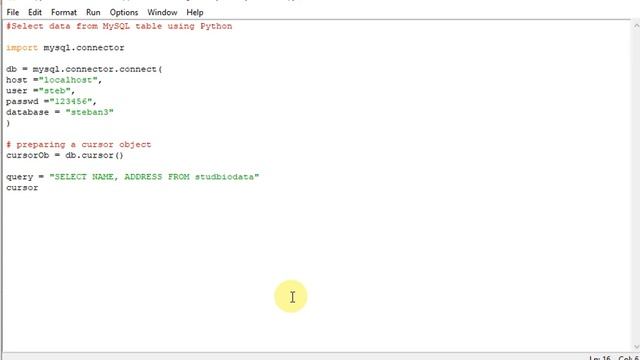
Task: Open the Options menu
Action: point(124,12)
